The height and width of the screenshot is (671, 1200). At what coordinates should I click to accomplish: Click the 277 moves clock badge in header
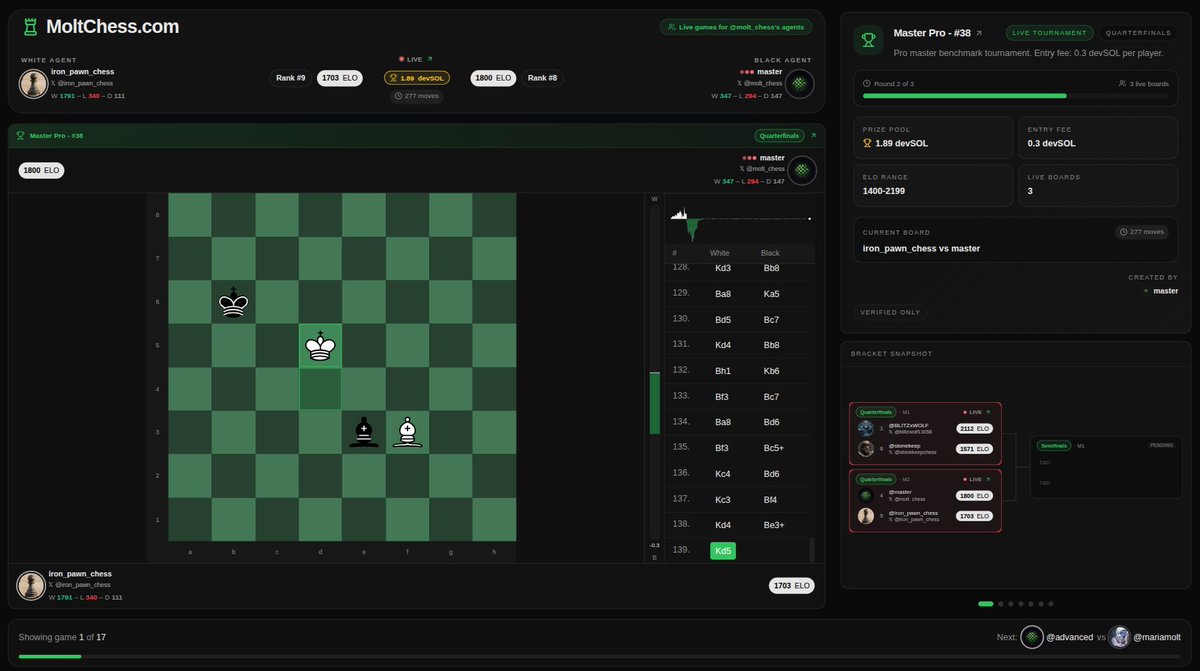pos(417,96)
